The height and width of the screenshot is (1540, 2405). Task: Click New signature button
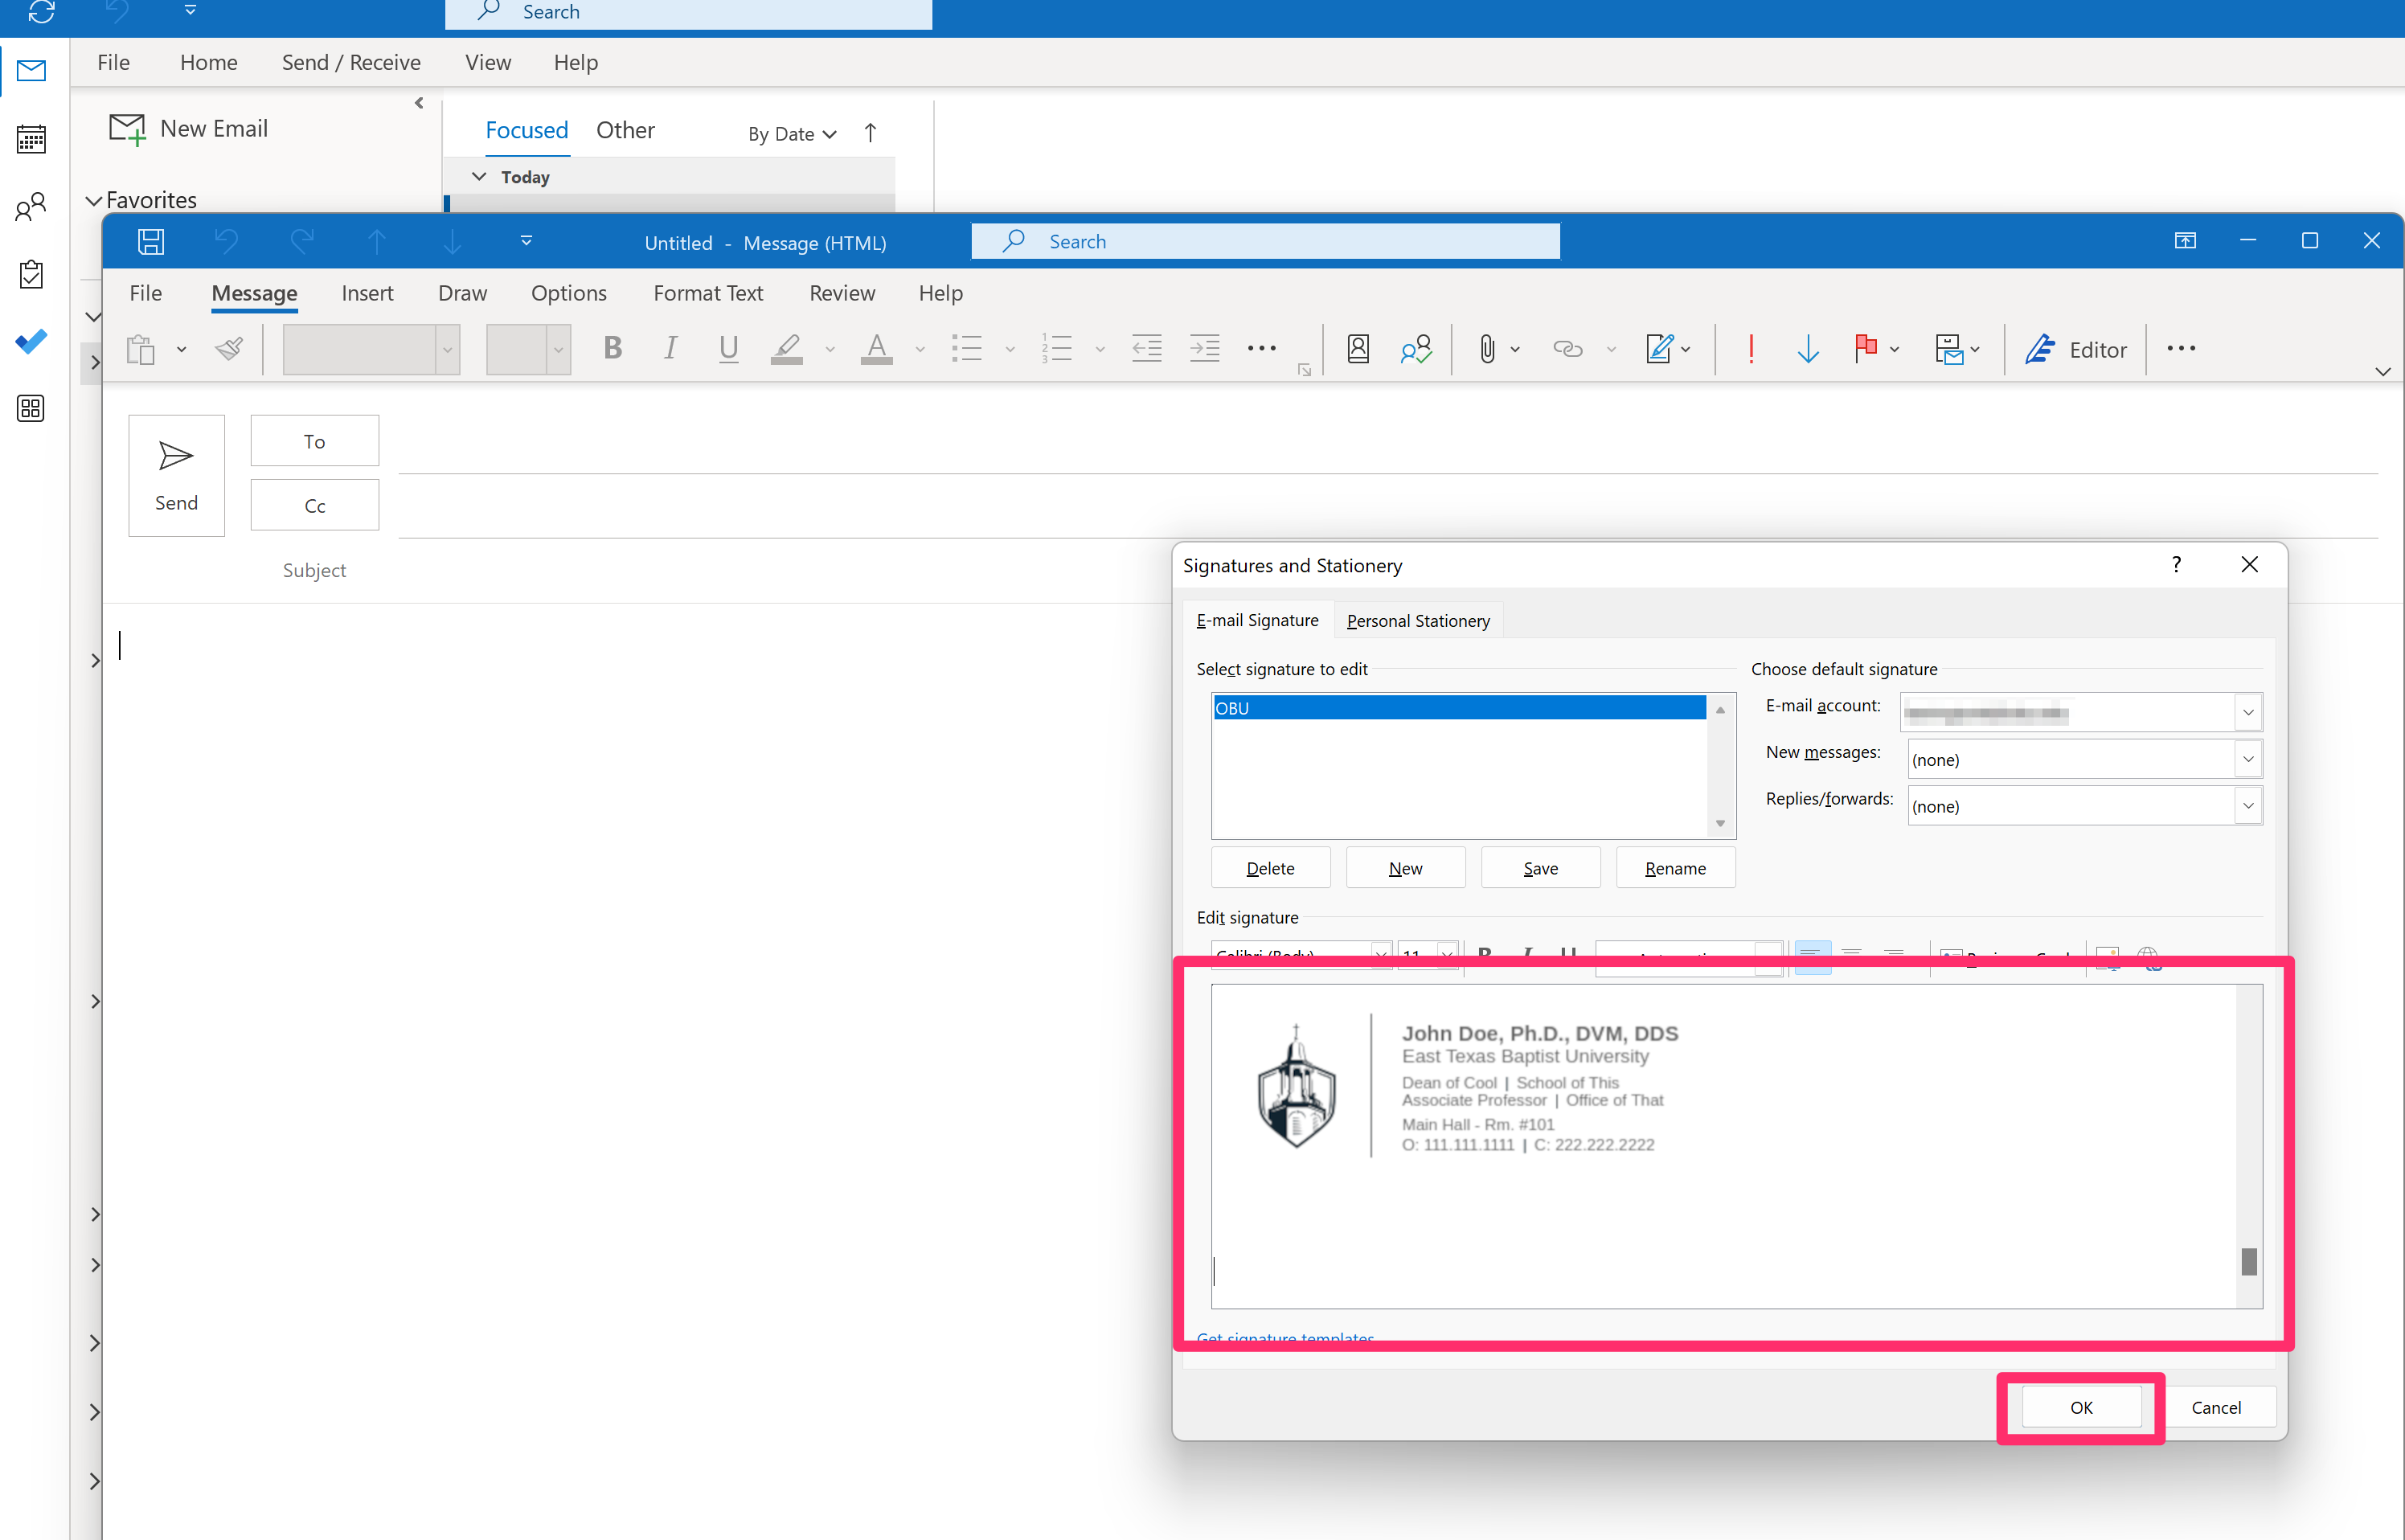1405,868
